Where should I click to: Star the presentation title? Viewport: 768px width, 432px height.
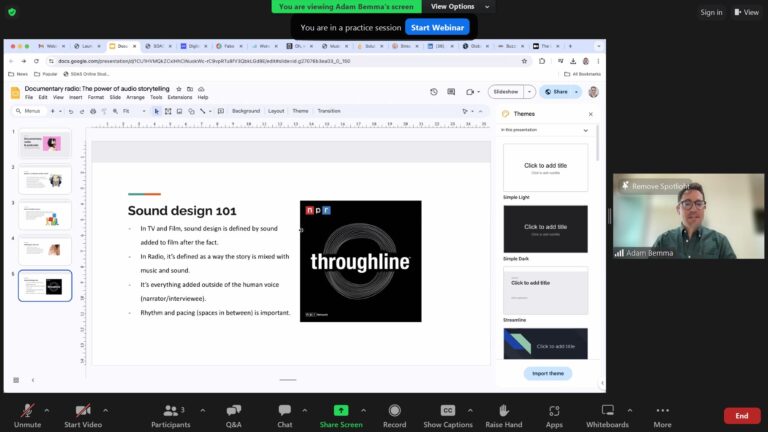pos(179,89)
